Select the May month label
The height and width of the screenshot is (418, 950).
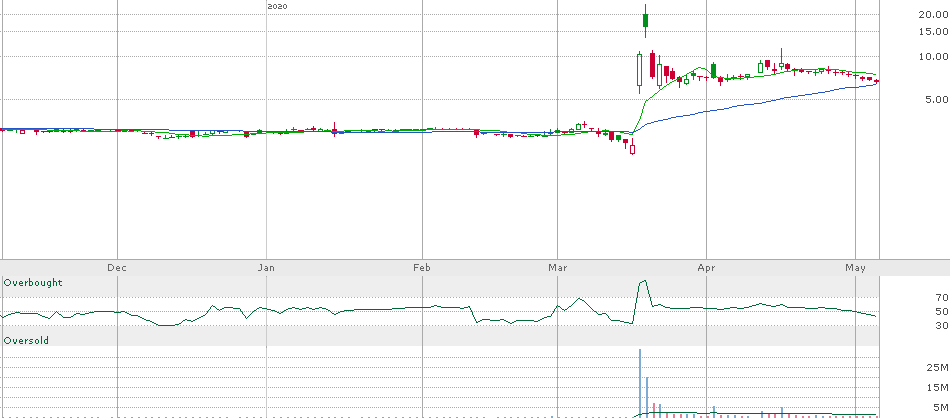point(855,267)
